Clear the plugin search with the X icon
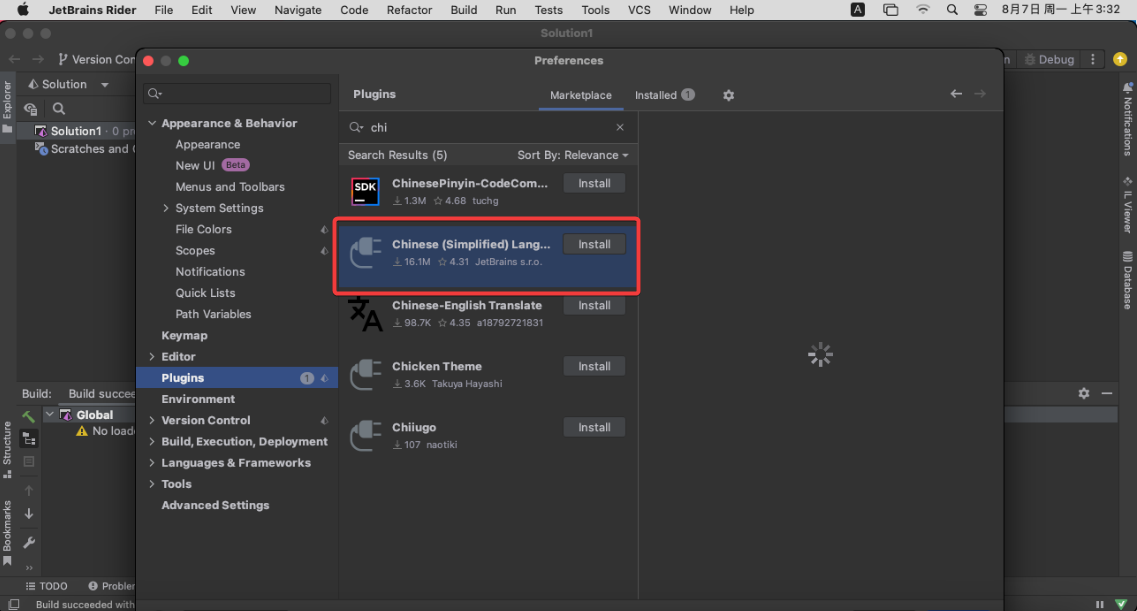 619,127
